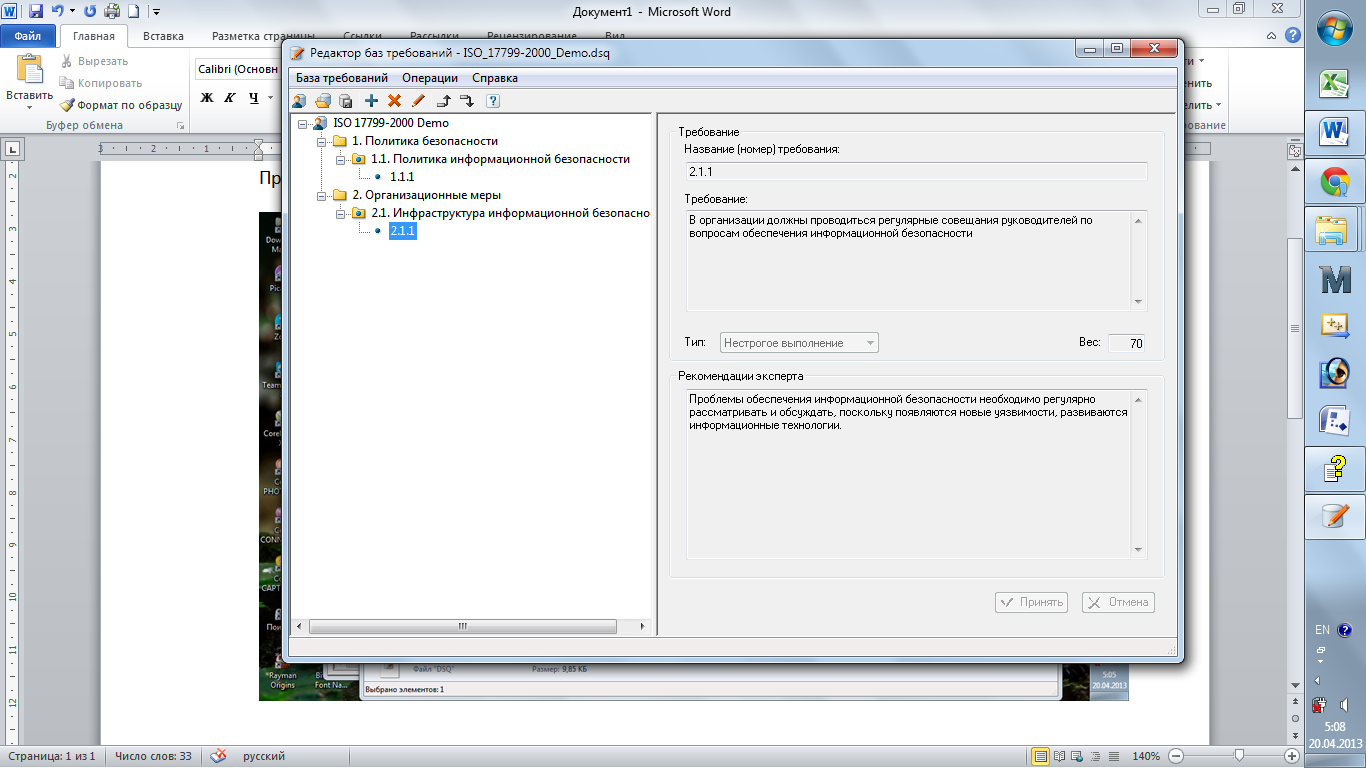Collapse the ISO 17799-2000 Demo root node
Screen dimensions: 1366x768
(303, 123)
